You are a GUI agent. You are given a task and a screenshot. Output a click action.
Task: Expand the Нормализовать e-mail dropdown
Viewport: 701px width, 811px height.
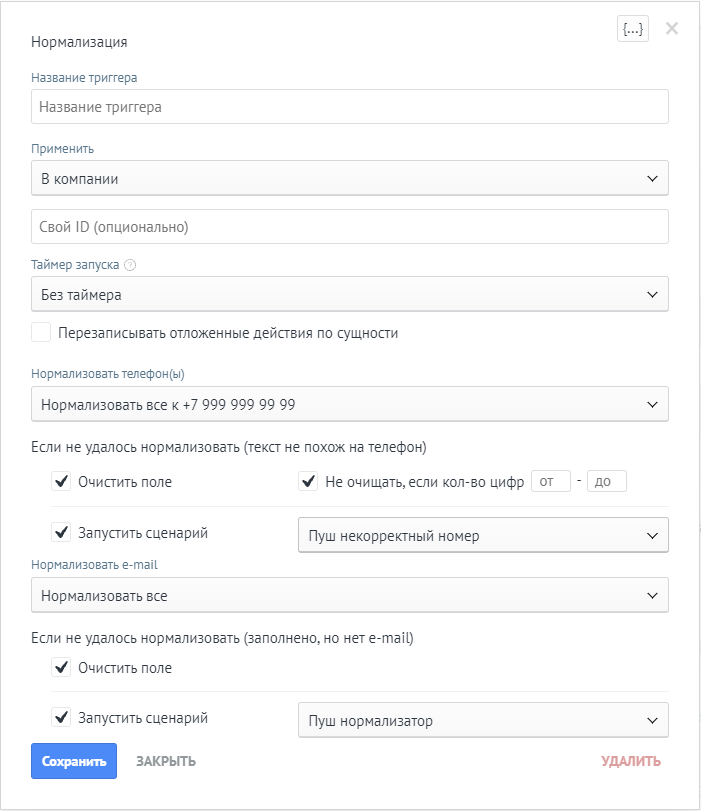(x=349, y=595)
